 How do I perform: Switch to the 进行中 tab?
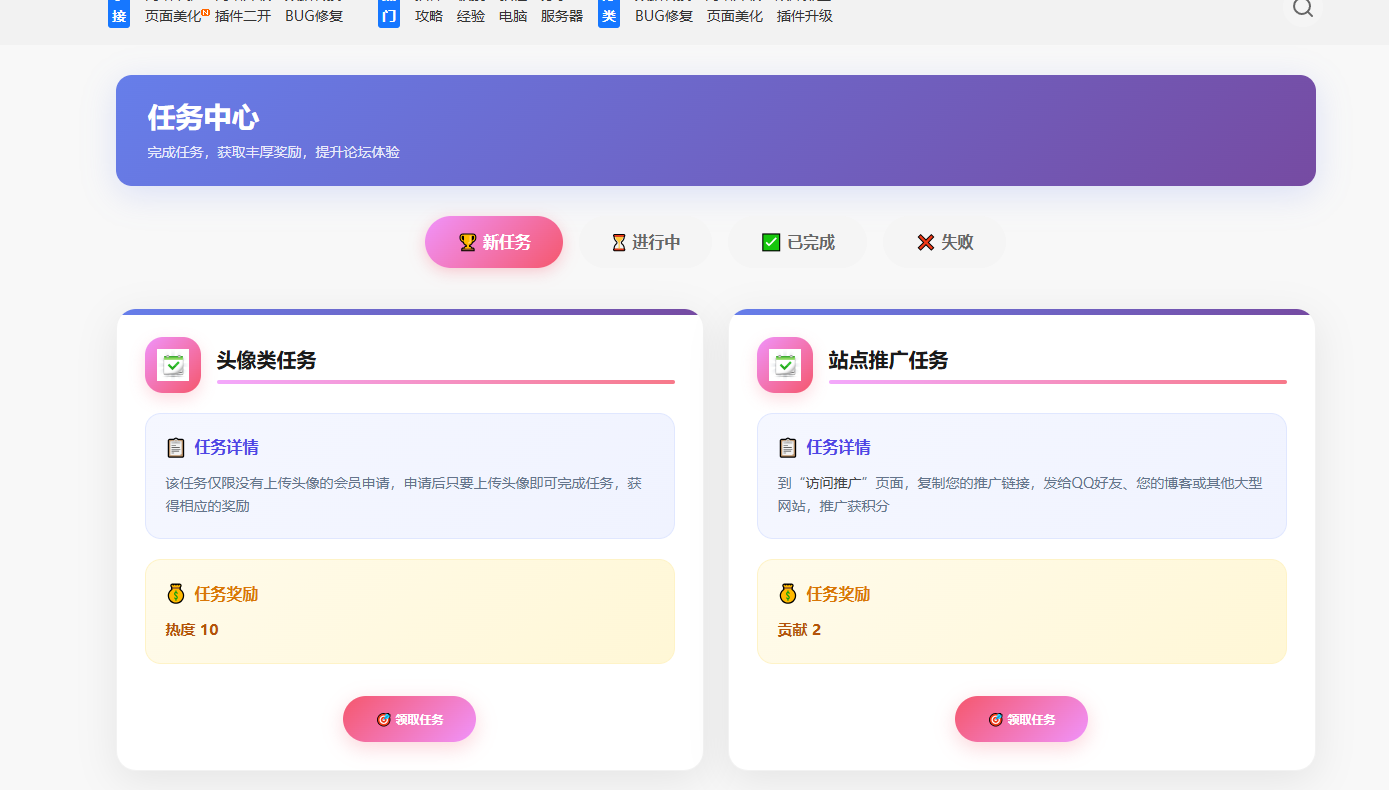coord(646,242)
